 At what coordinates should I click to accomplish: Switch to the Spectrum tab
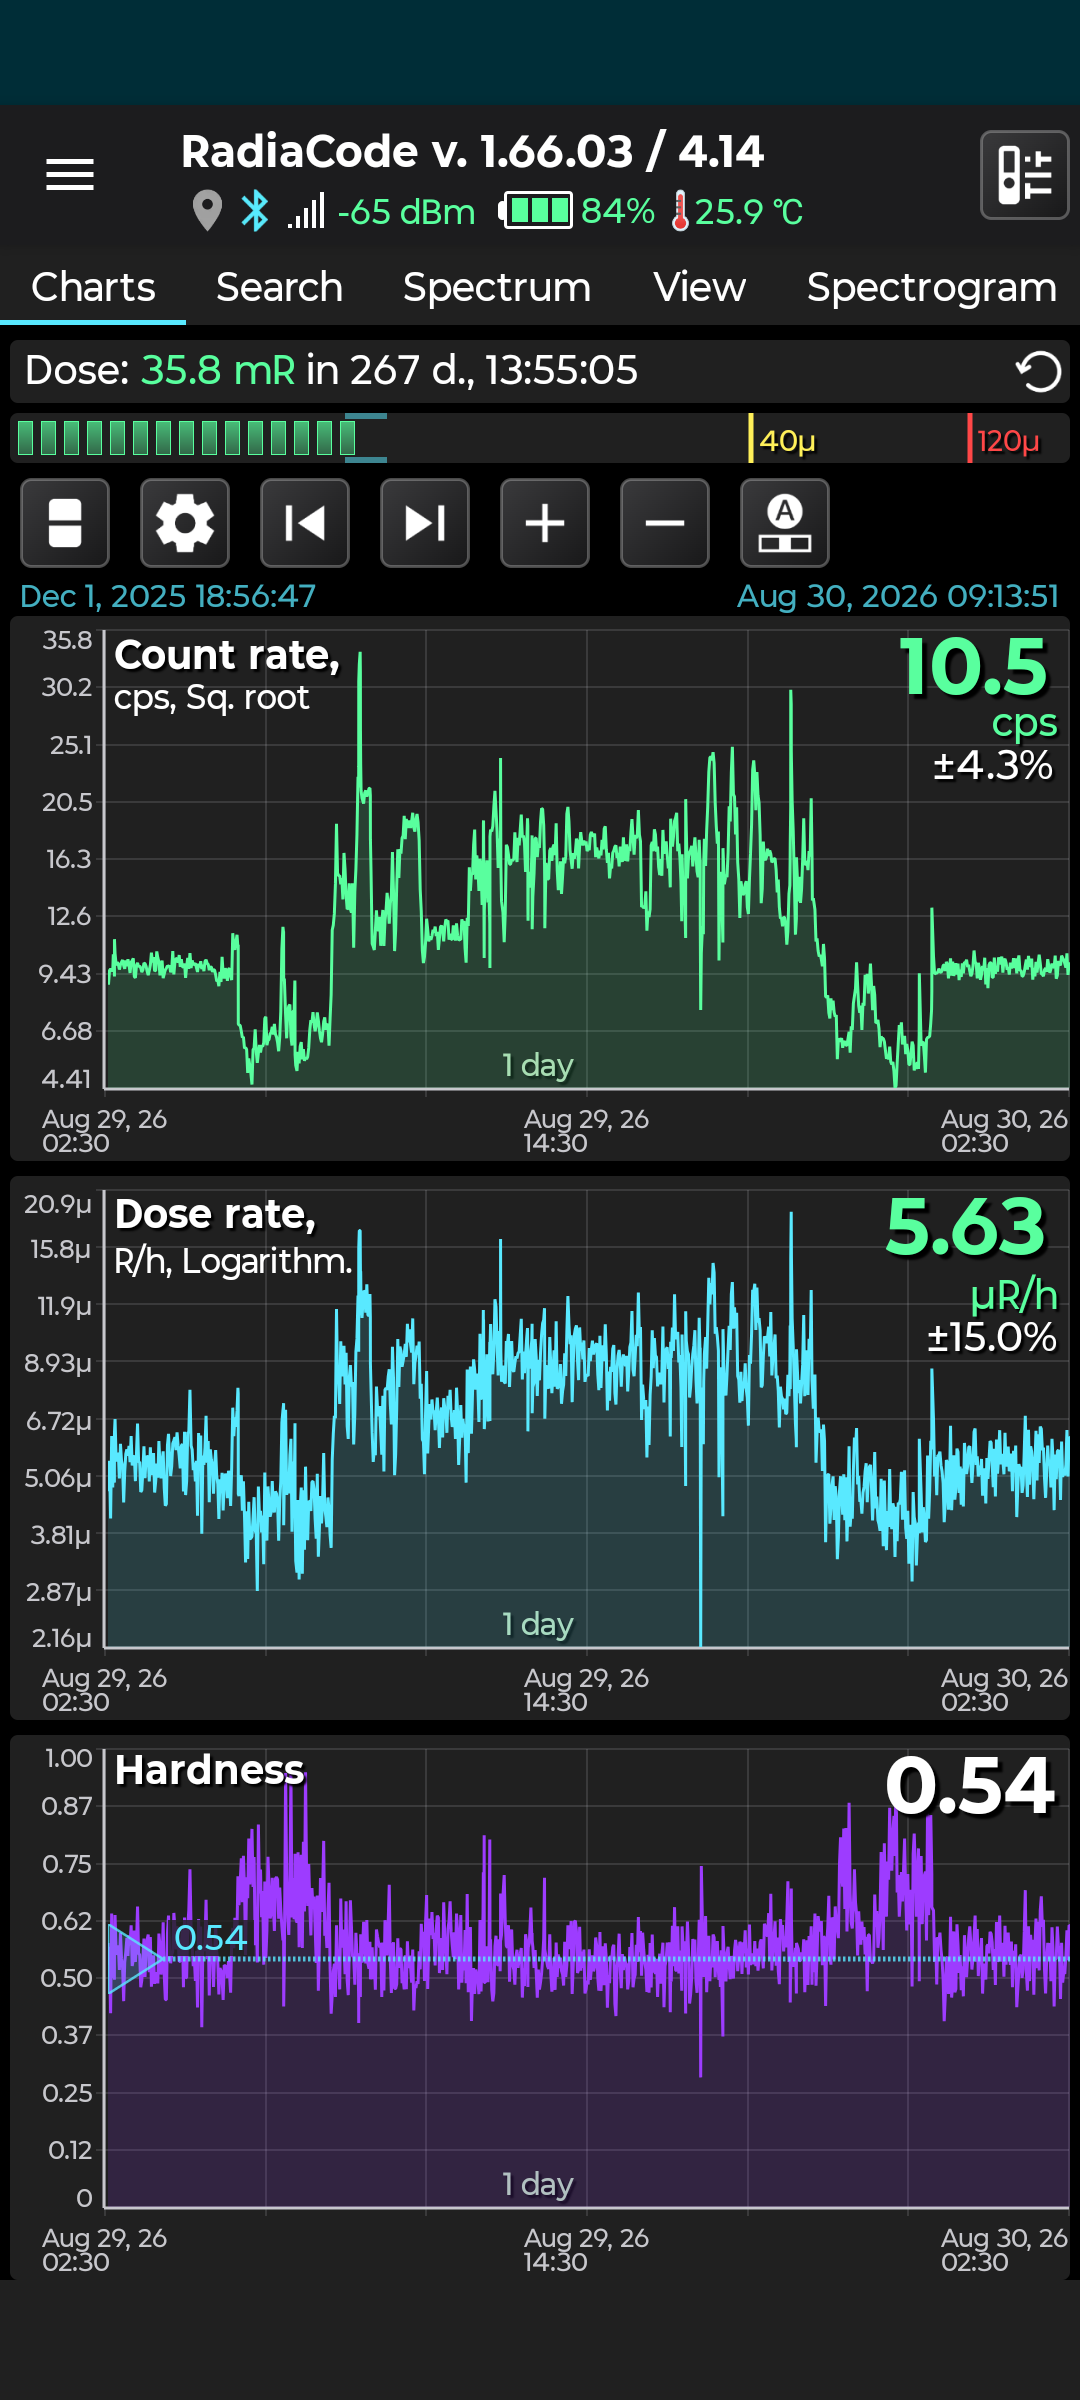(497, 288)
